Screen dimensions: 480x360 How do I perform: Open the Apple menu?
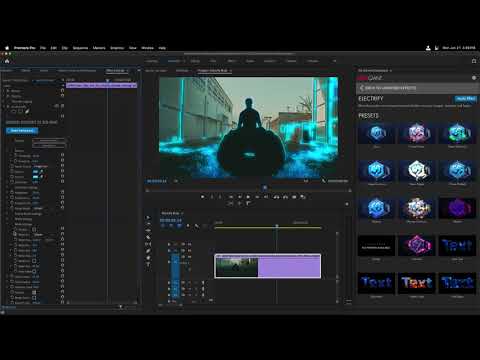[x=7, y=48]
